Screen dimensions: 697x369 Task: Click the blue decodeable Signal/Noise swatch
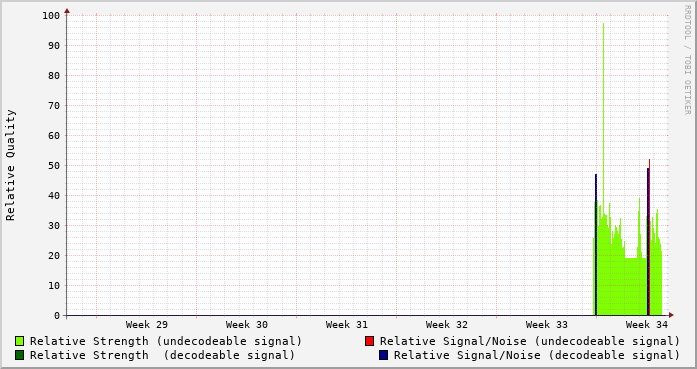click(x=383, y=355)
